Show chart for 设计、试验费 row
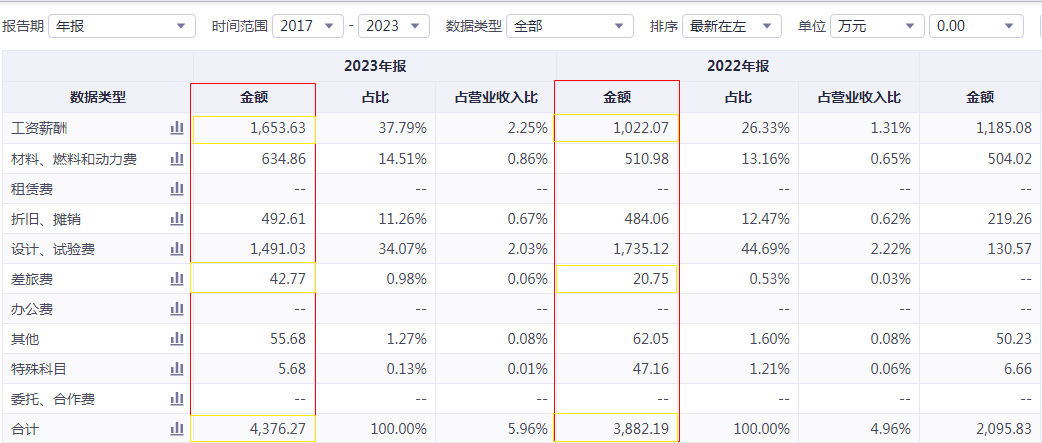Image resolution: width=1042 pixels, height=443 pixels. coord(177,248)
